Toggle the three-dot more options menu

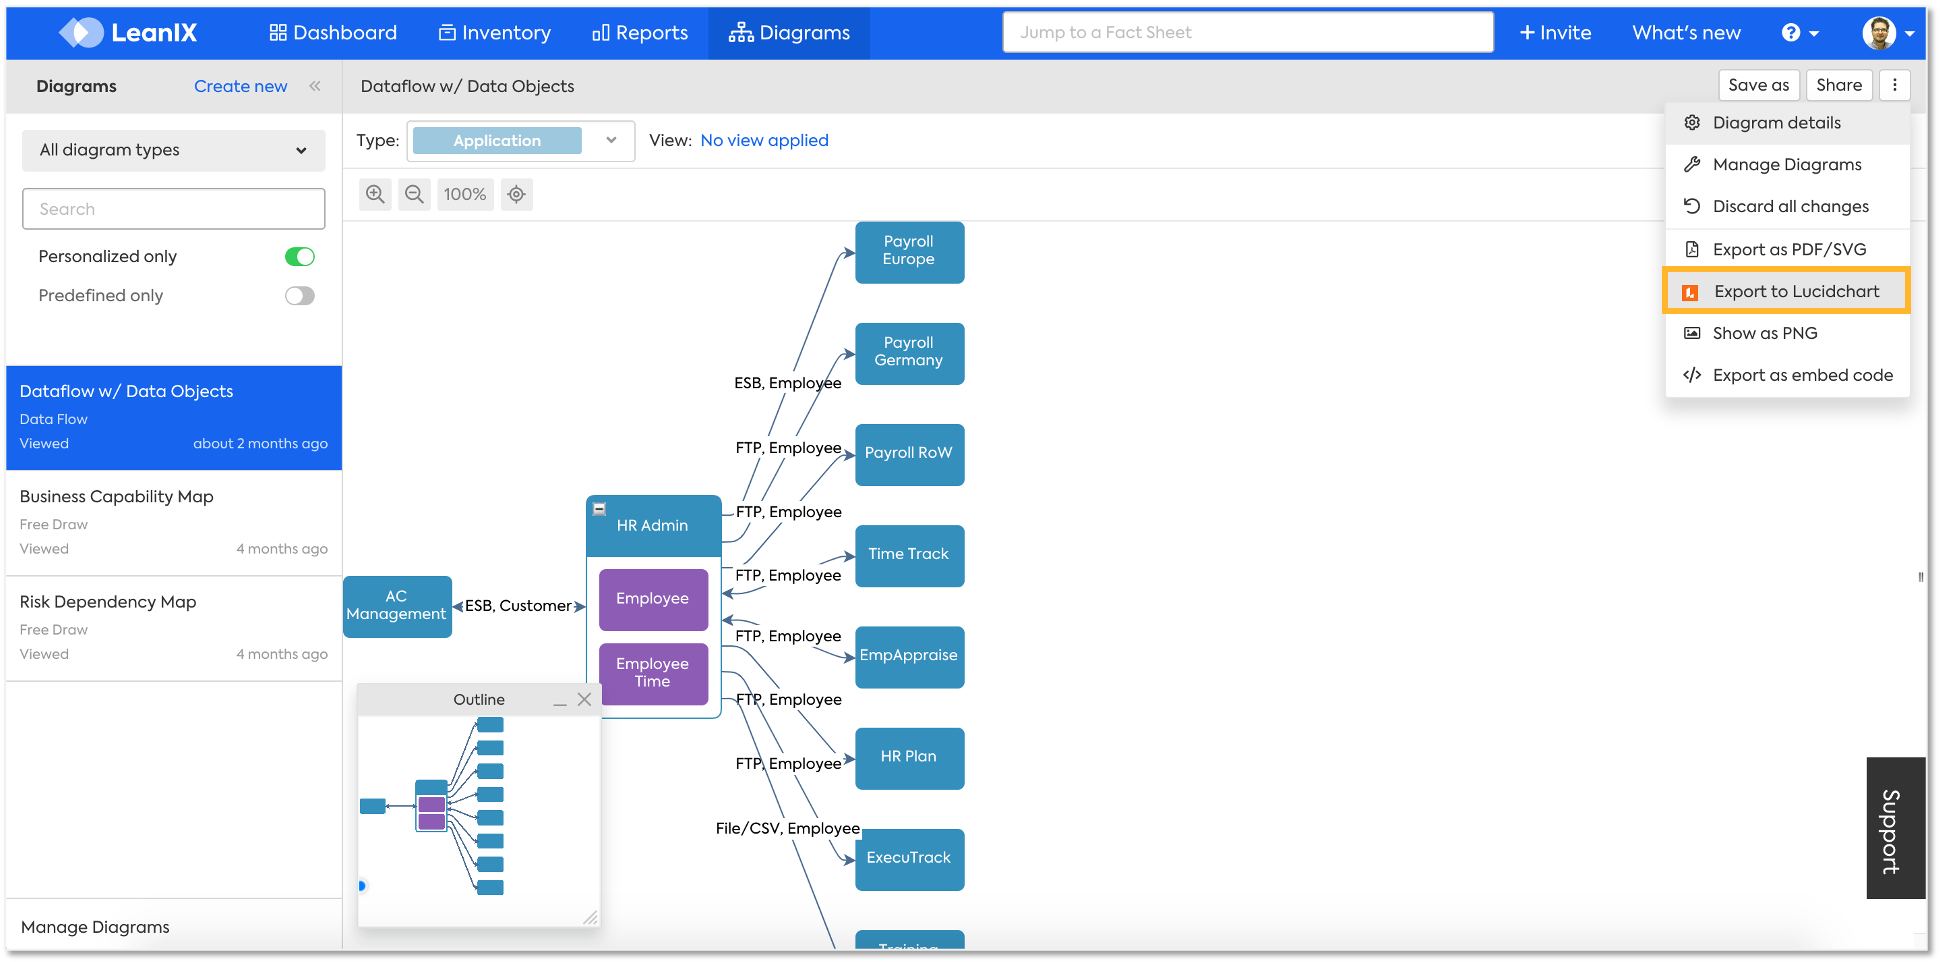pos(1895,85)
